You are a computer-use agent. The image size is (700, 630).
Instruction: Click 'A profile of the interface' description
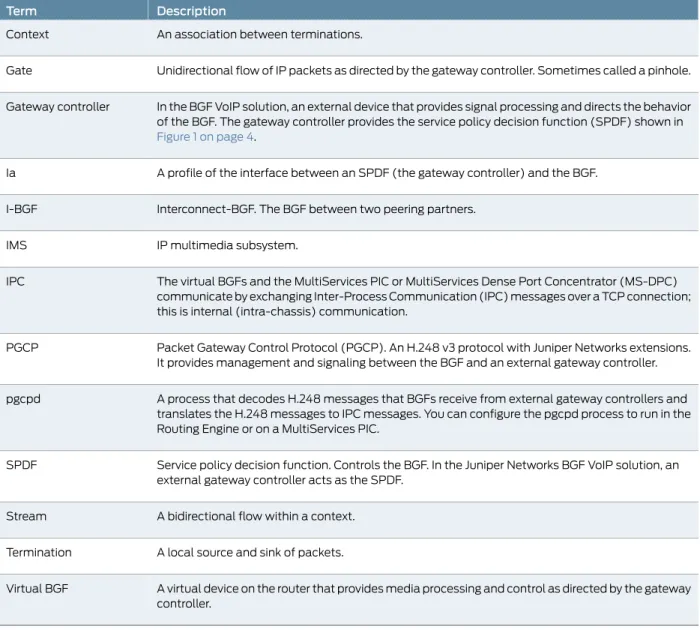coord(377,173)
